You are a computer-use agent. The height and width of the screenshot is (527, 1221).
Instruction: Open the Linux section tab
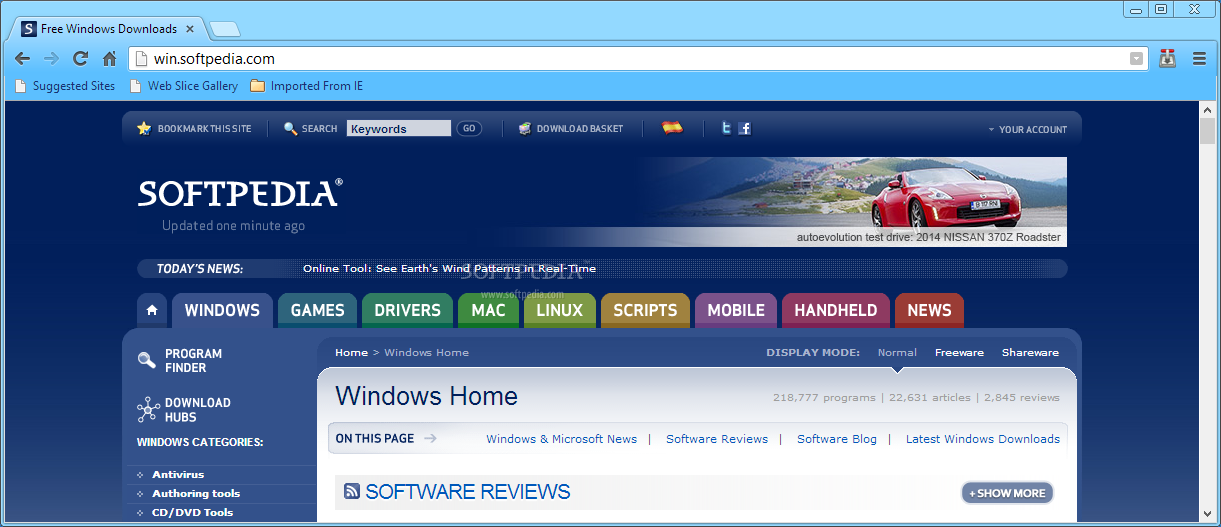[x=559, y=310]
